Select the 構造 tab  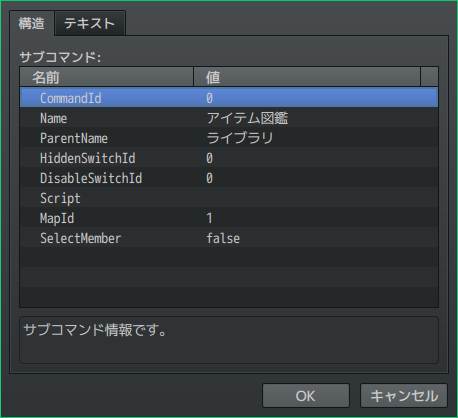tap(31, 23)
